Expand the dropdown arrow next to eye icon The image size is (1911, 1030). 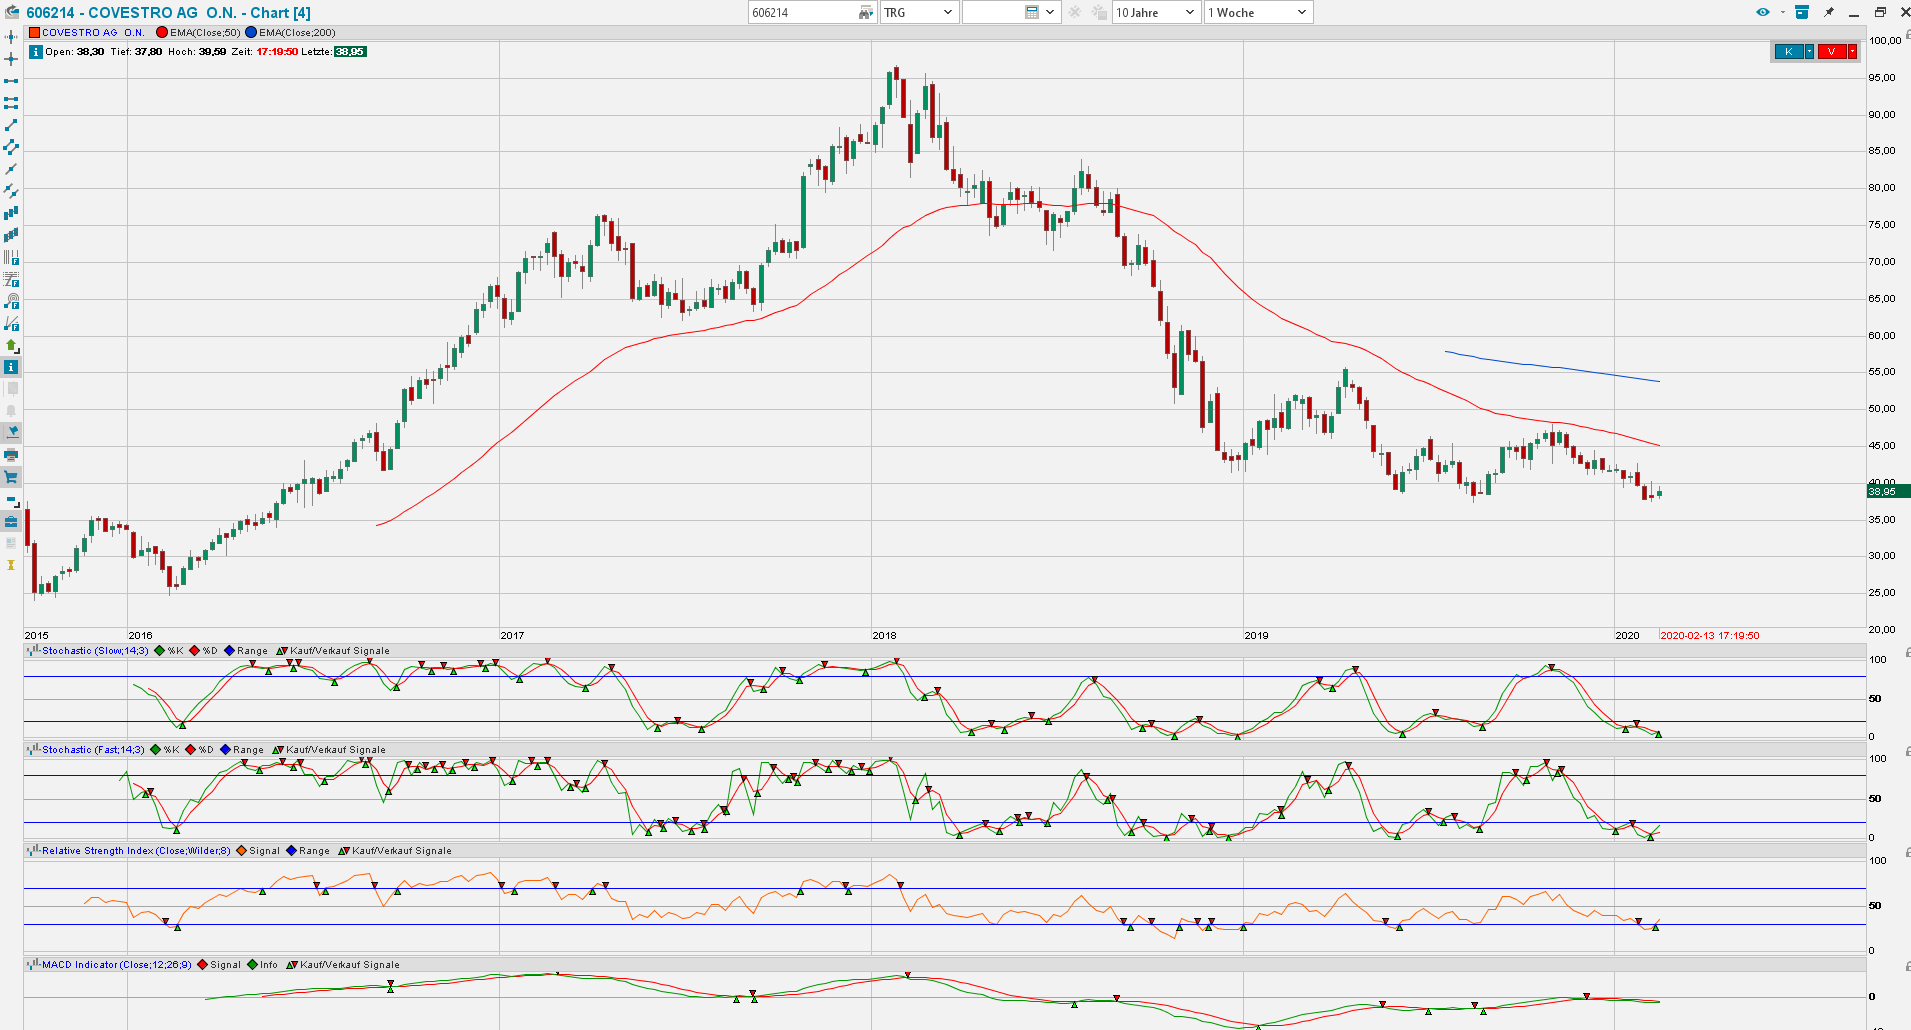[1782, 12]
